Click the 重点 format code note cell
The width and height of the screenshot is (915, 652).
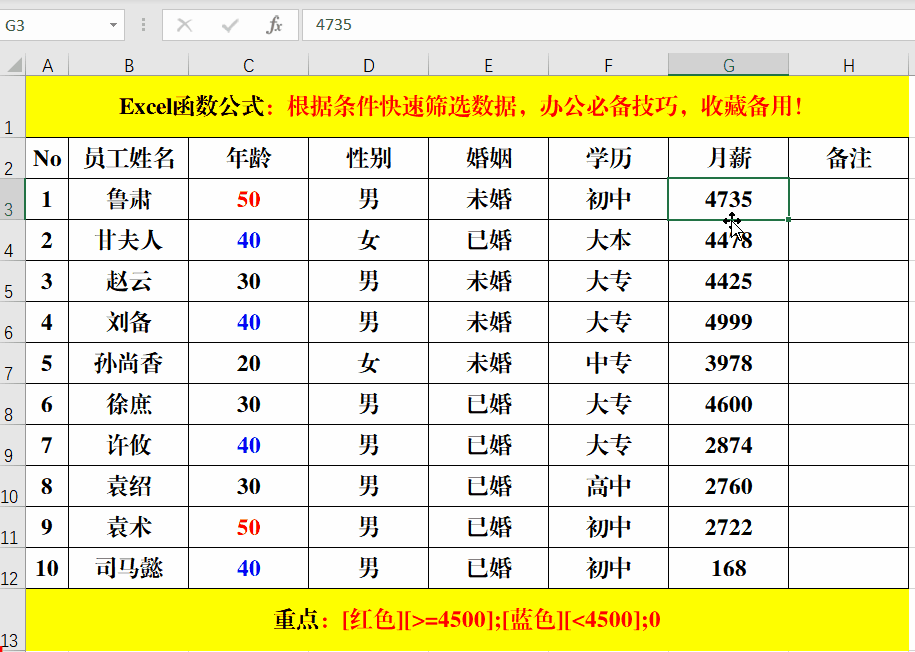point(467,620)
